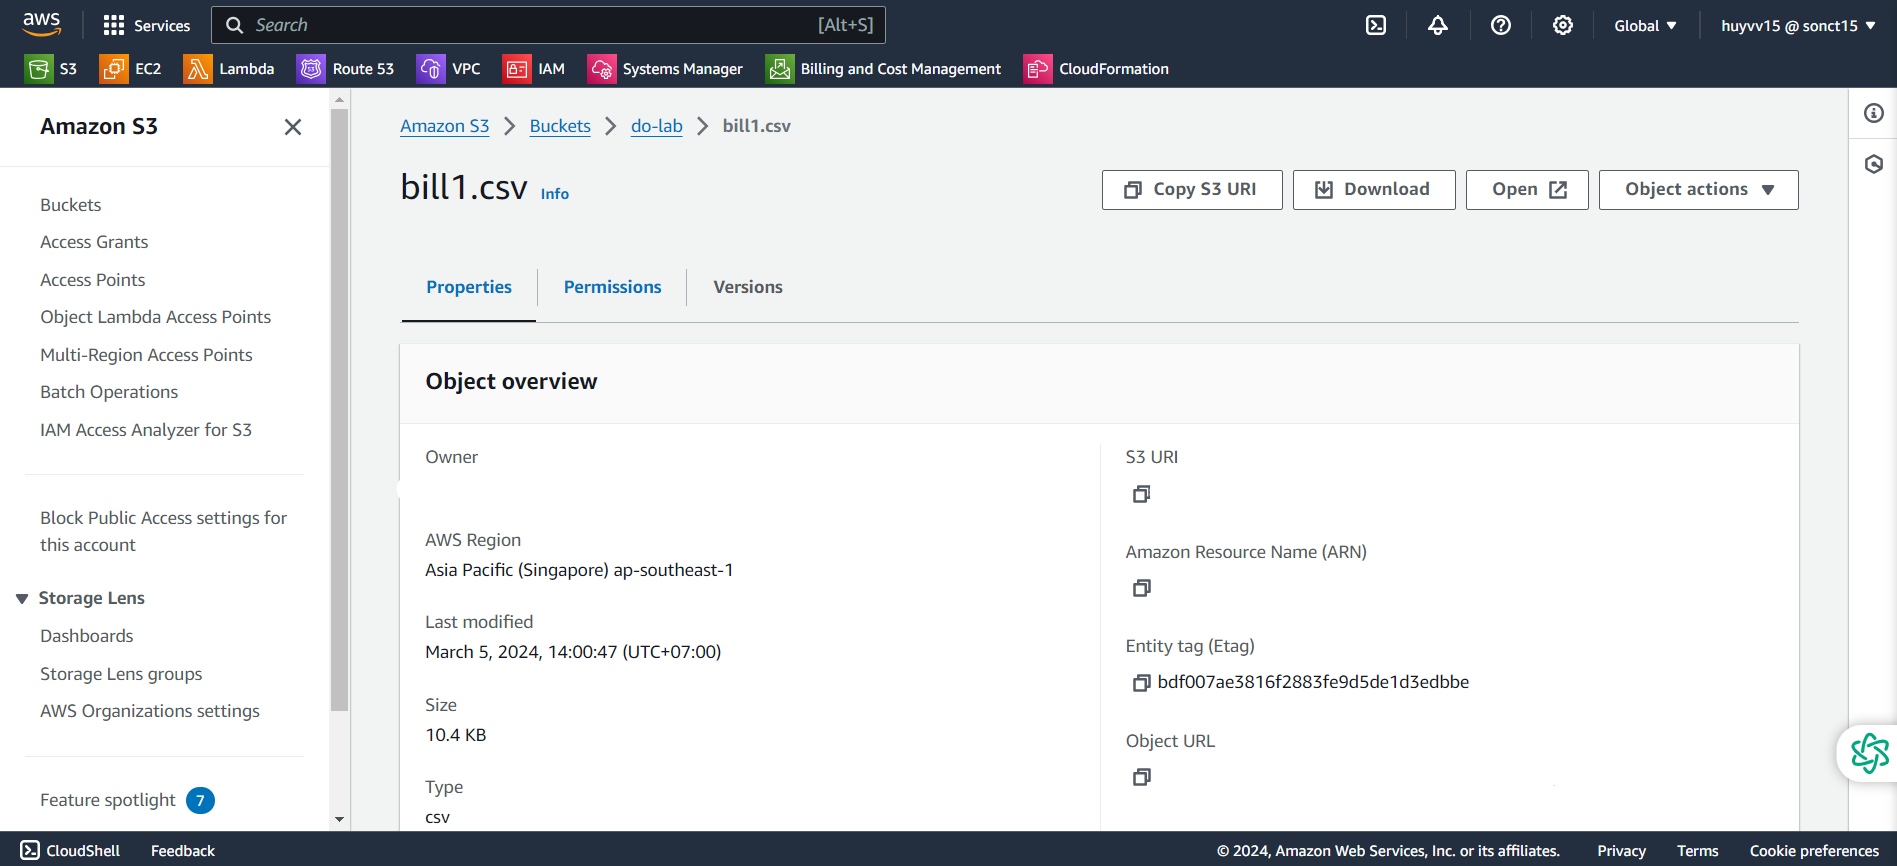This screenshot has height=866, width=1897.
Task: Switch to the Permissions tab
Action: coord(613,287)
